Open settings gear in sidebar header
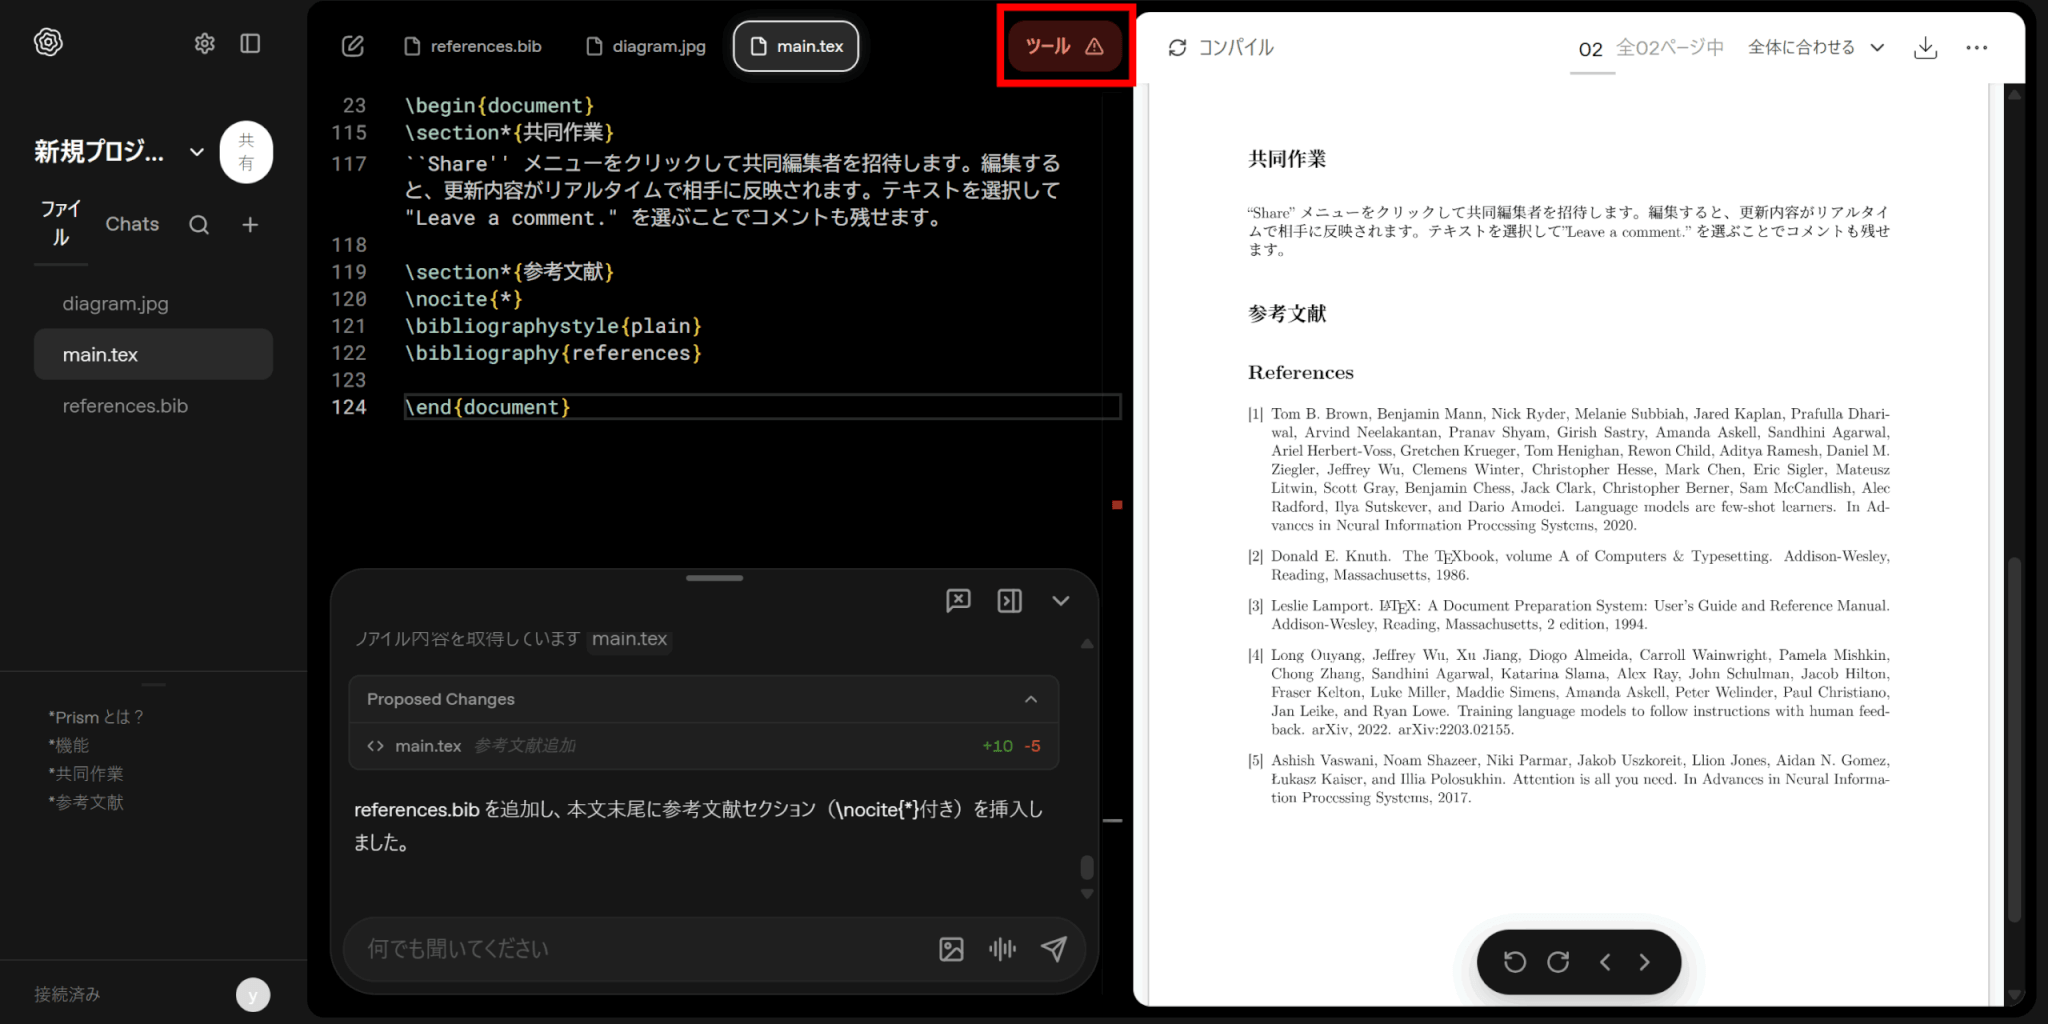 pos(205,43)
